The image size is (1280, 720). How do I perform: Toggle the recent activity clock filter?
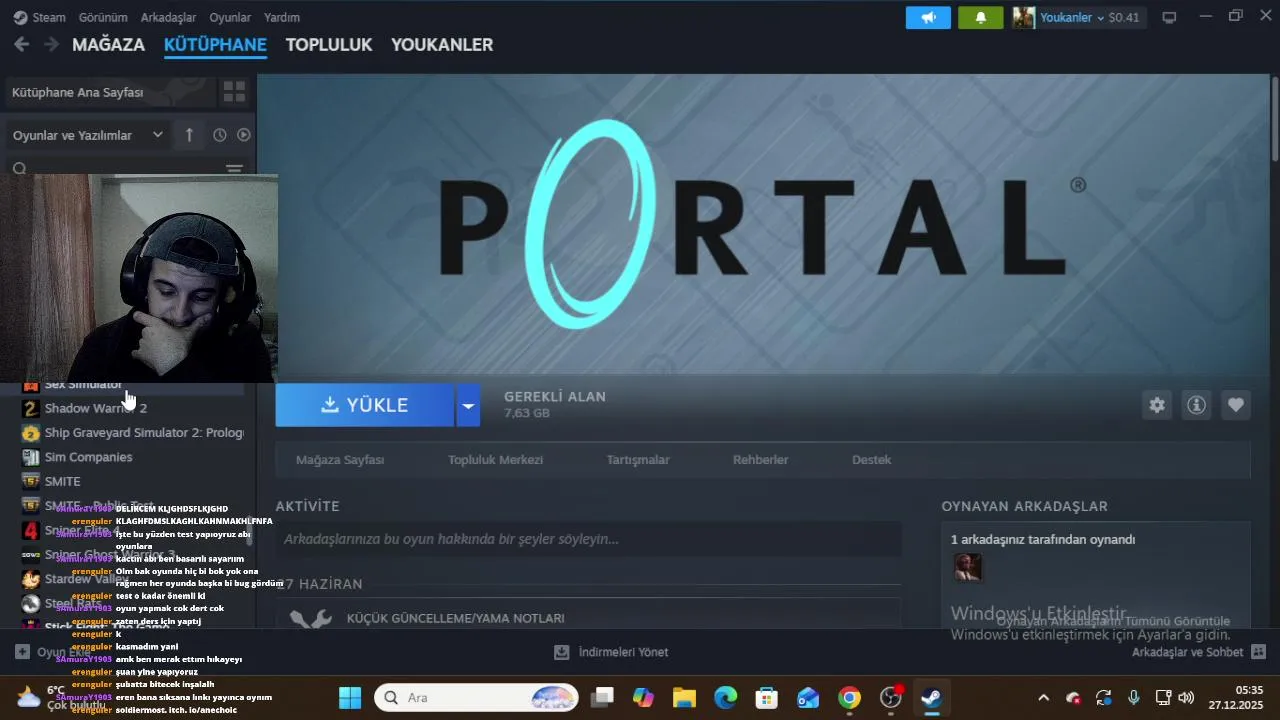pyautogui.click(x=219, y=135)
